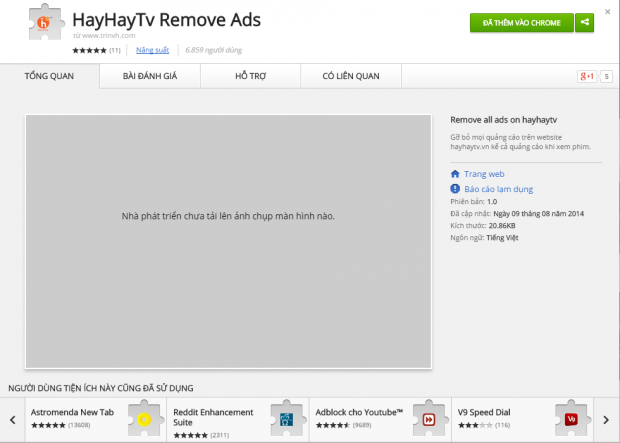Click the 6.859 người dùng text
The image size is (620, 443).
(x=214, y=50)
